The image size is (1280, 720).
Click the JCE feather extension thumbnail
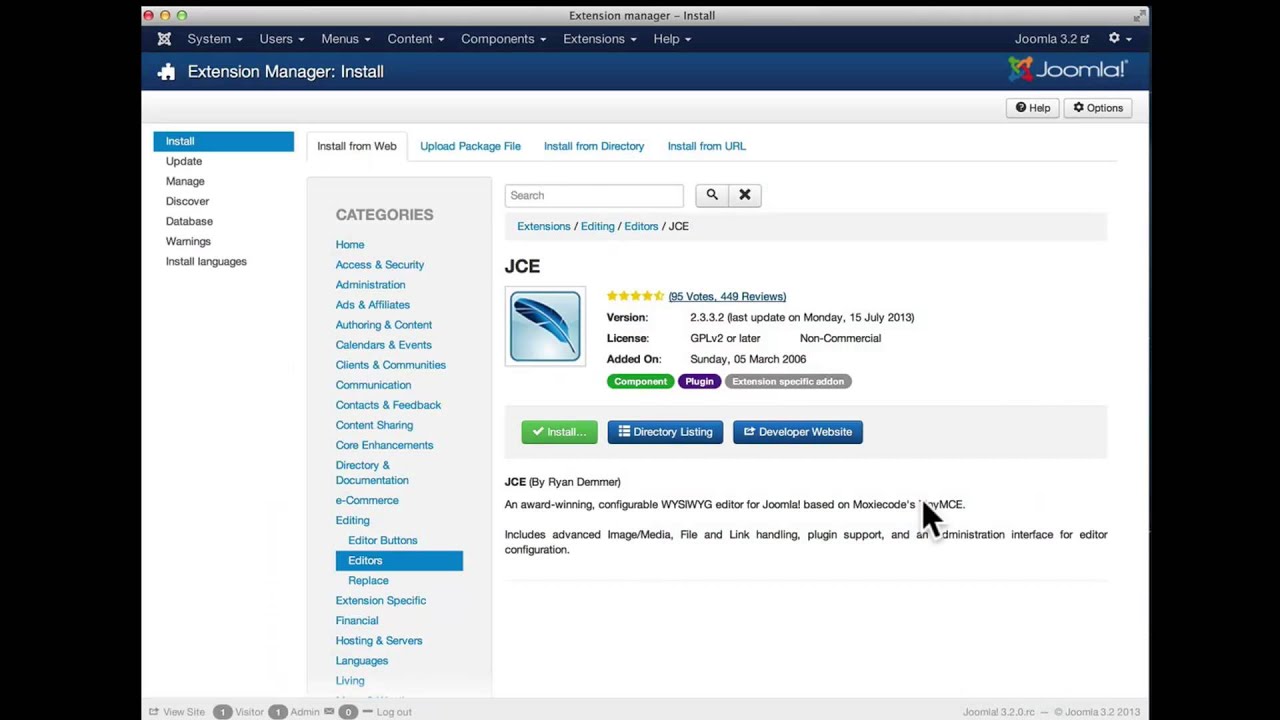pos(545,327)
